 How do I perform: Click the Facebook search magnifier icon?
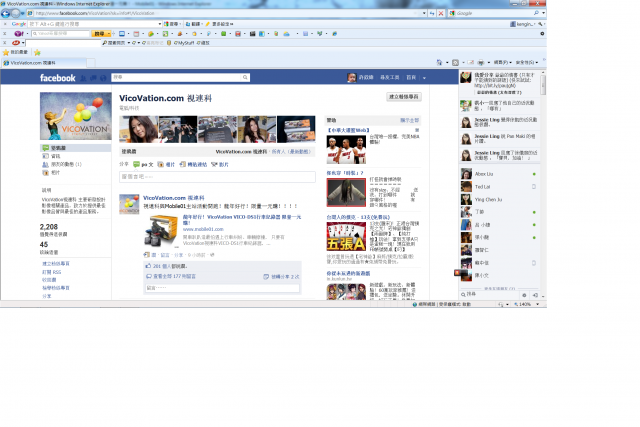(245, 77)
